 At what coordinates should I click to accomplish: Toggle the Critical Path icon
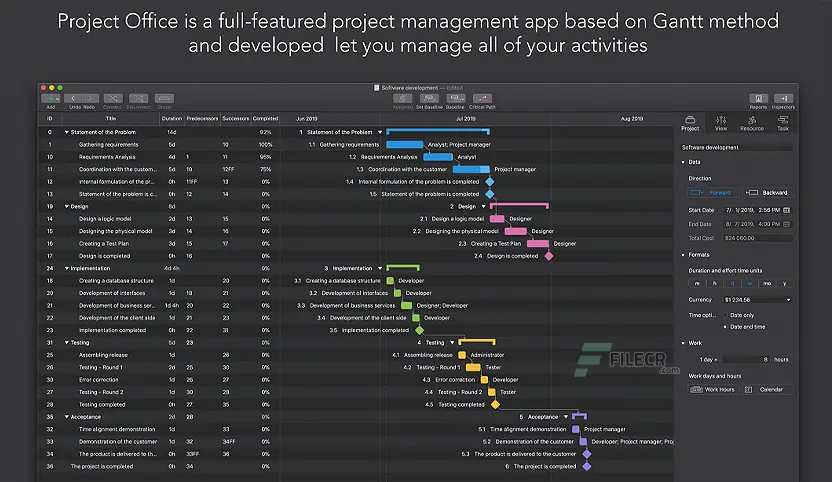pos(481,98)
